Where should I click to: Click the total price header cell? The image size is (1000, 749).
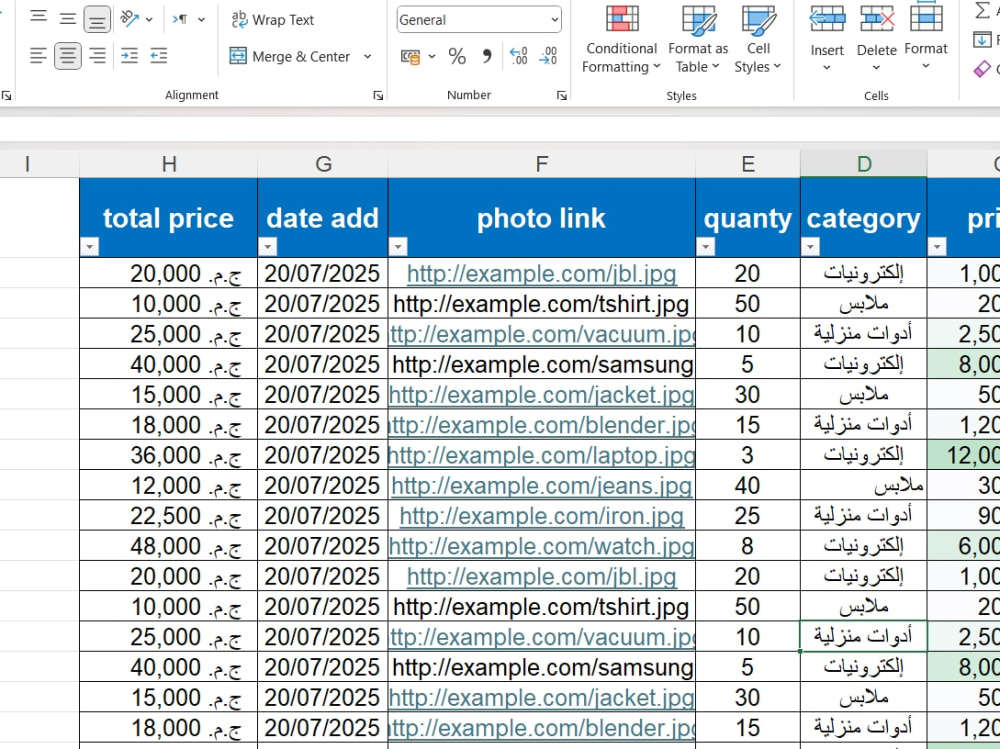coord(168,218)
